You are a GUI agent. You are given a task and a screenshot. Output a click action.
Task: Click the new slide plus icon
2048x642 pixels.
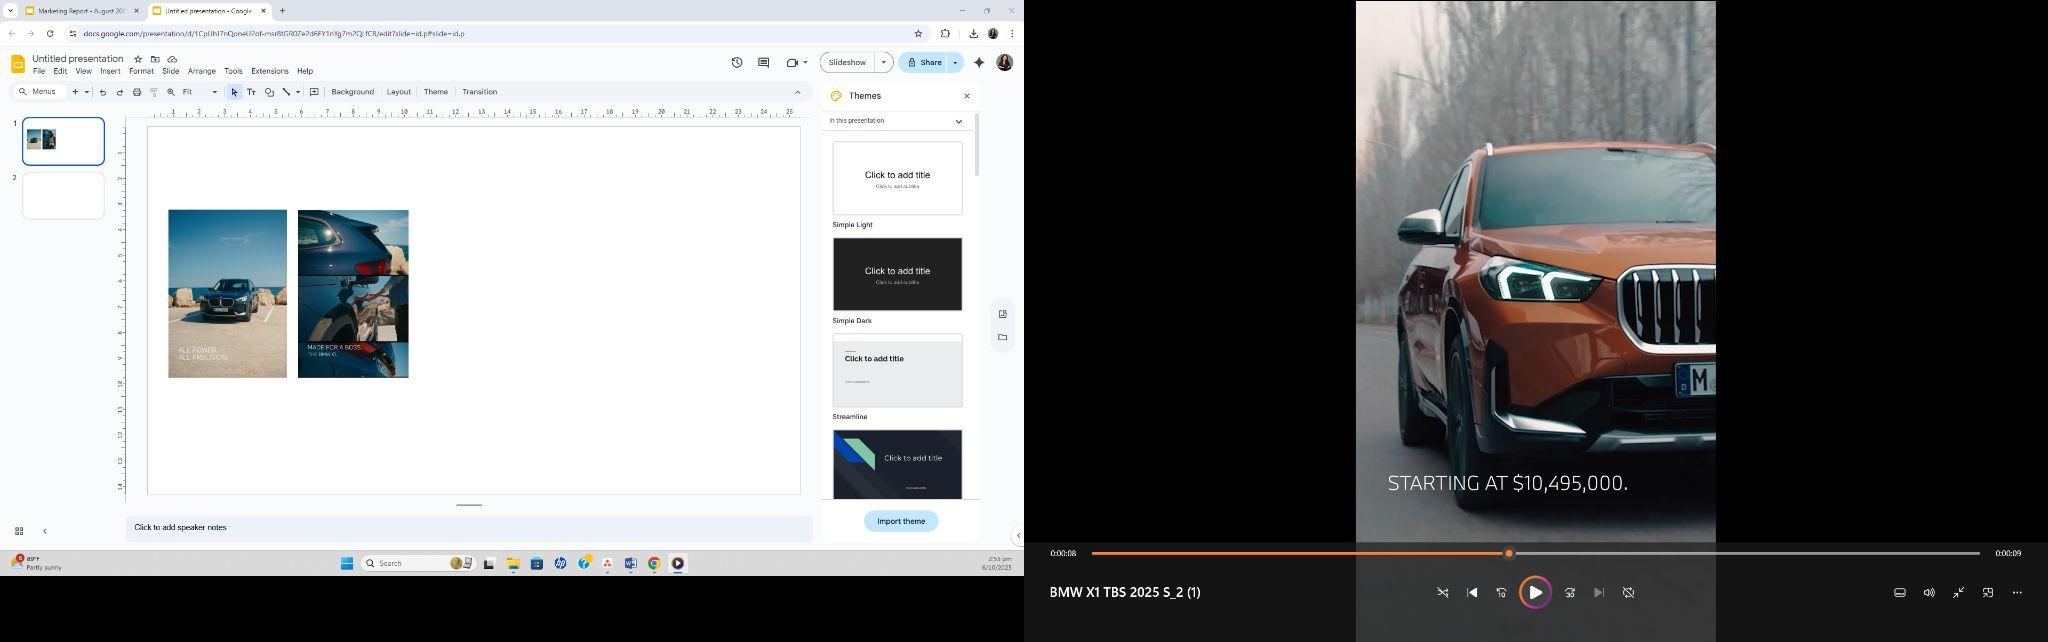point(75,92)
